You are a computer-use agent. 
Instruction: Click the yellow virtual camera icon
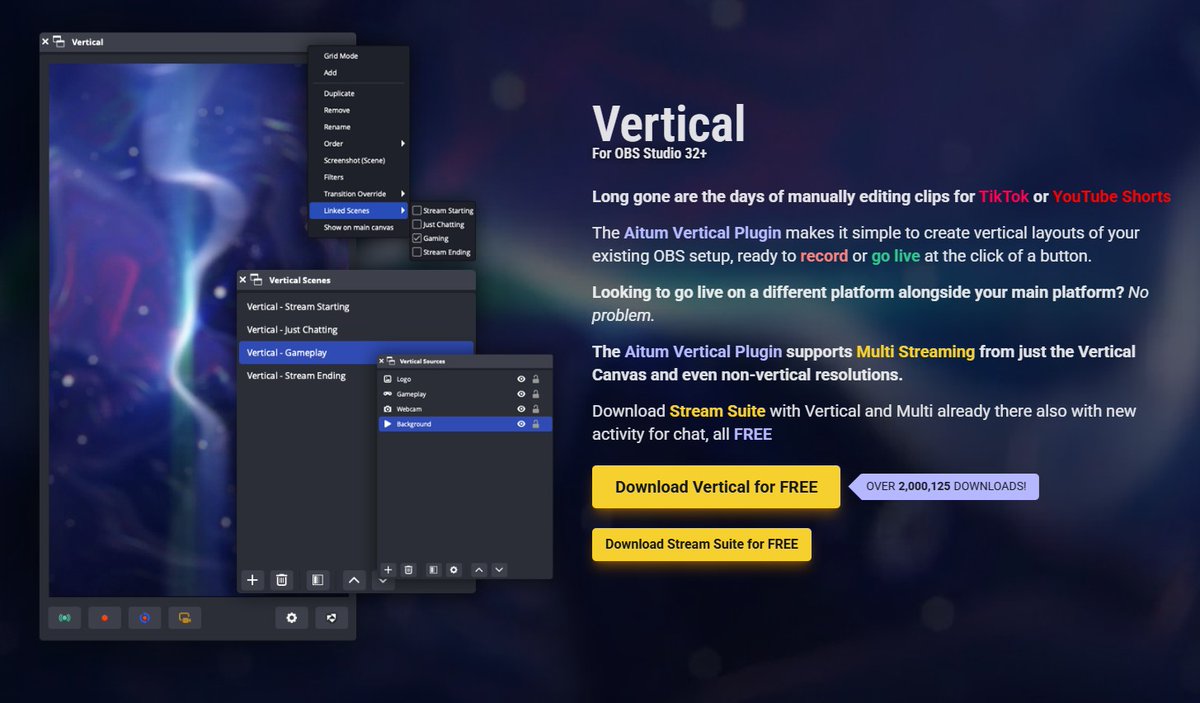point(184,618)
